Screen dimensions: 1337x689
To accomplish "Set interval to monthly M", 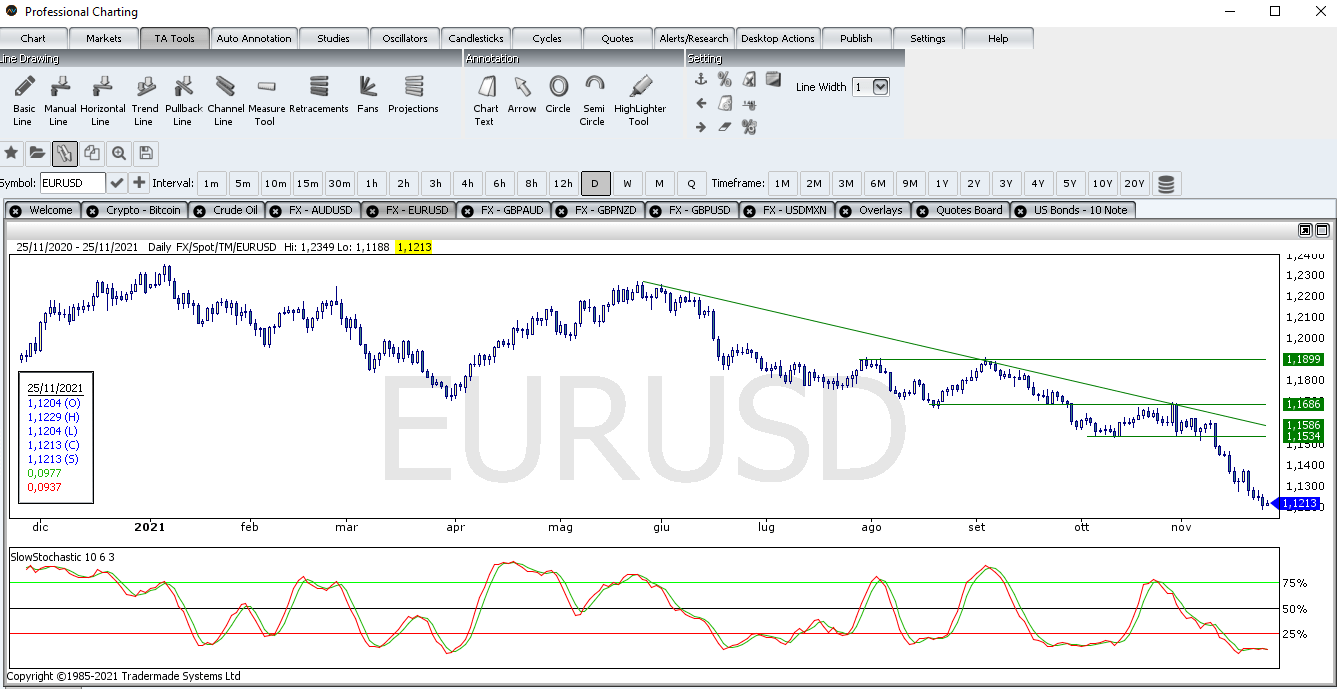I will [x=659, y=183].
